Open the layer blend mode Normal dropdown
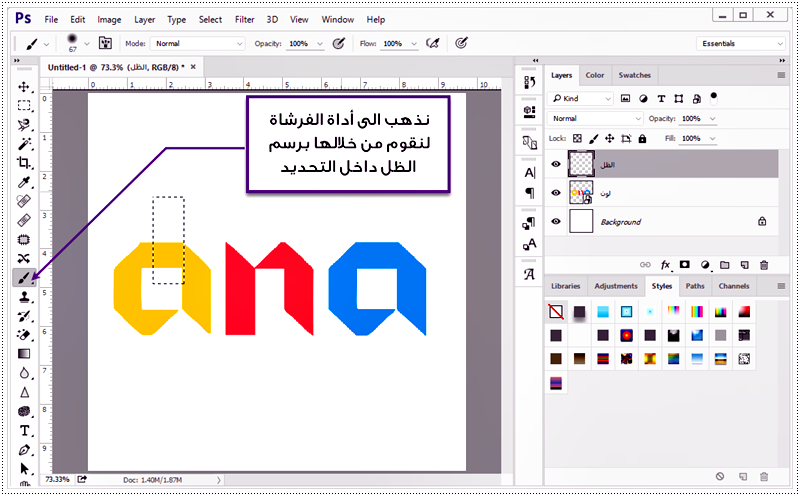Viewport: 800px width, 496px height. (595, 118)
